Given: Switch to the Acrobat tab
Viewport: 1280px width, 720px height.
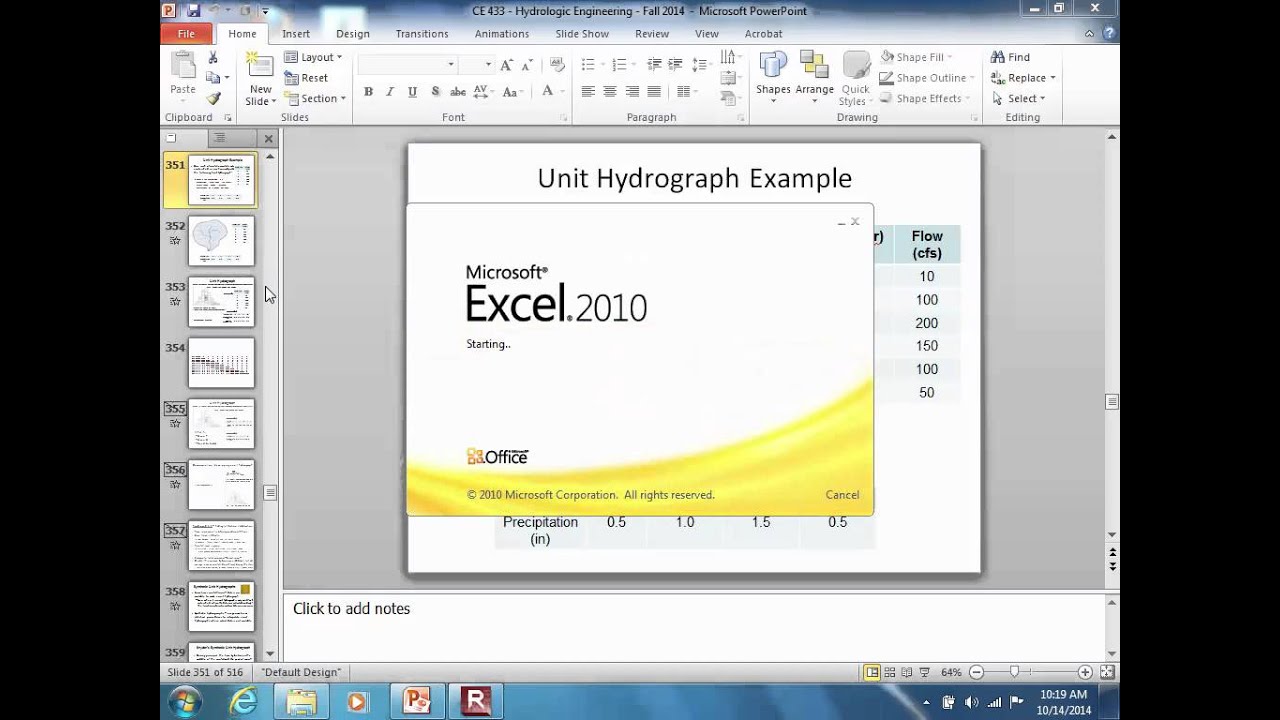Looking at the screenshot, I should (763, 33).
